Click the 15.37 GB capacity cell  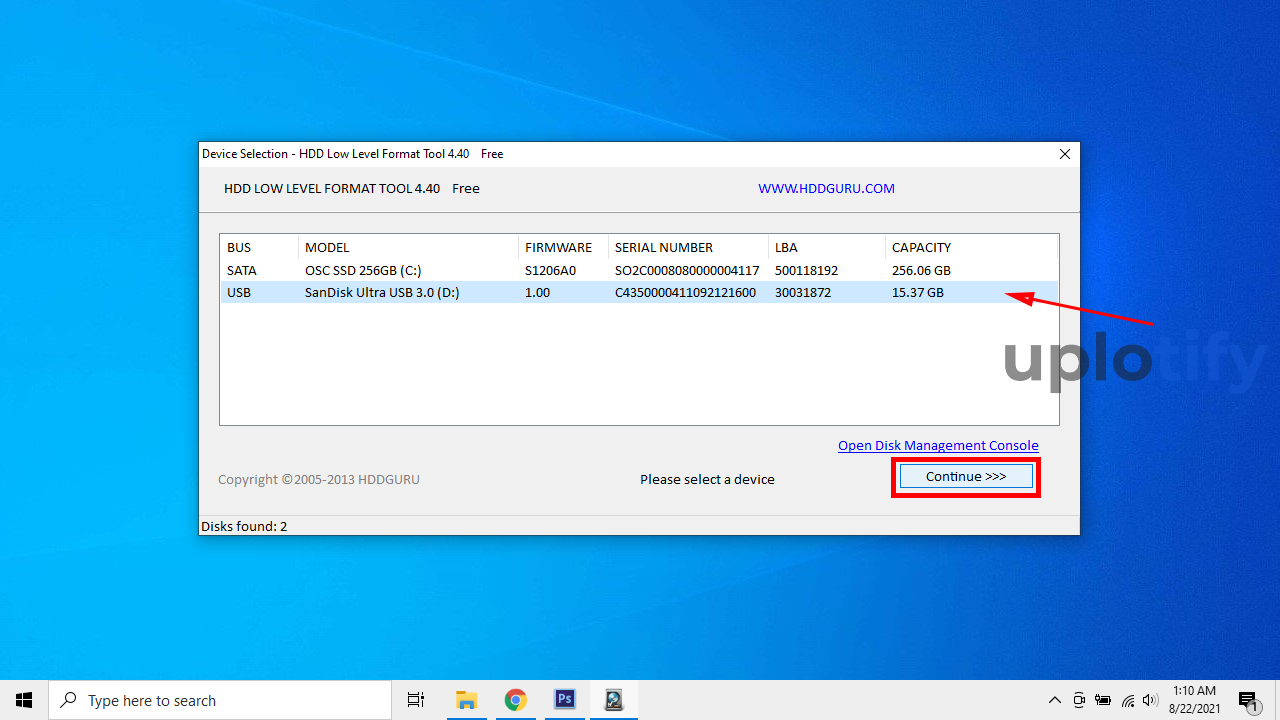point(917,293)
